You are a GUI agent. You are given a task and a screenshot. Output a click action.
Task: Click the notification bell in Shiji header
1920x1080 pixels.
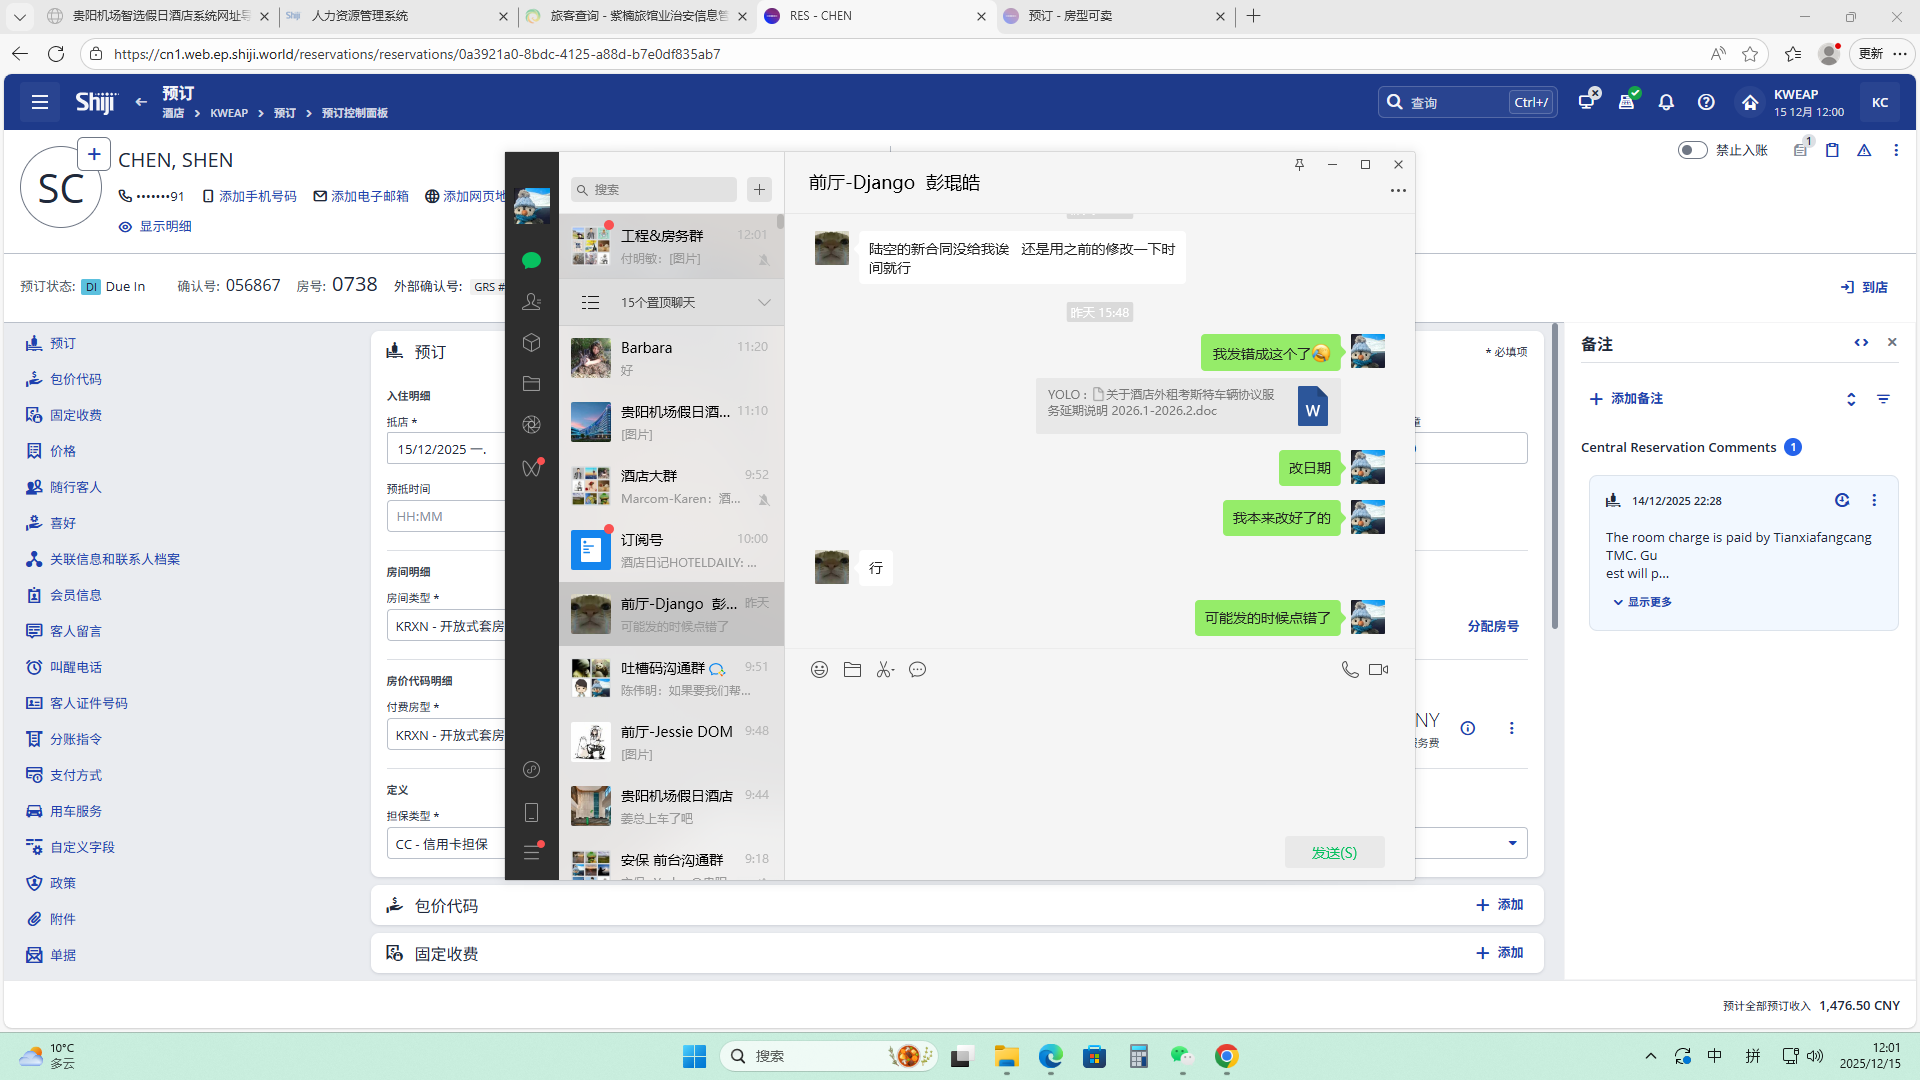point(1666,102)
